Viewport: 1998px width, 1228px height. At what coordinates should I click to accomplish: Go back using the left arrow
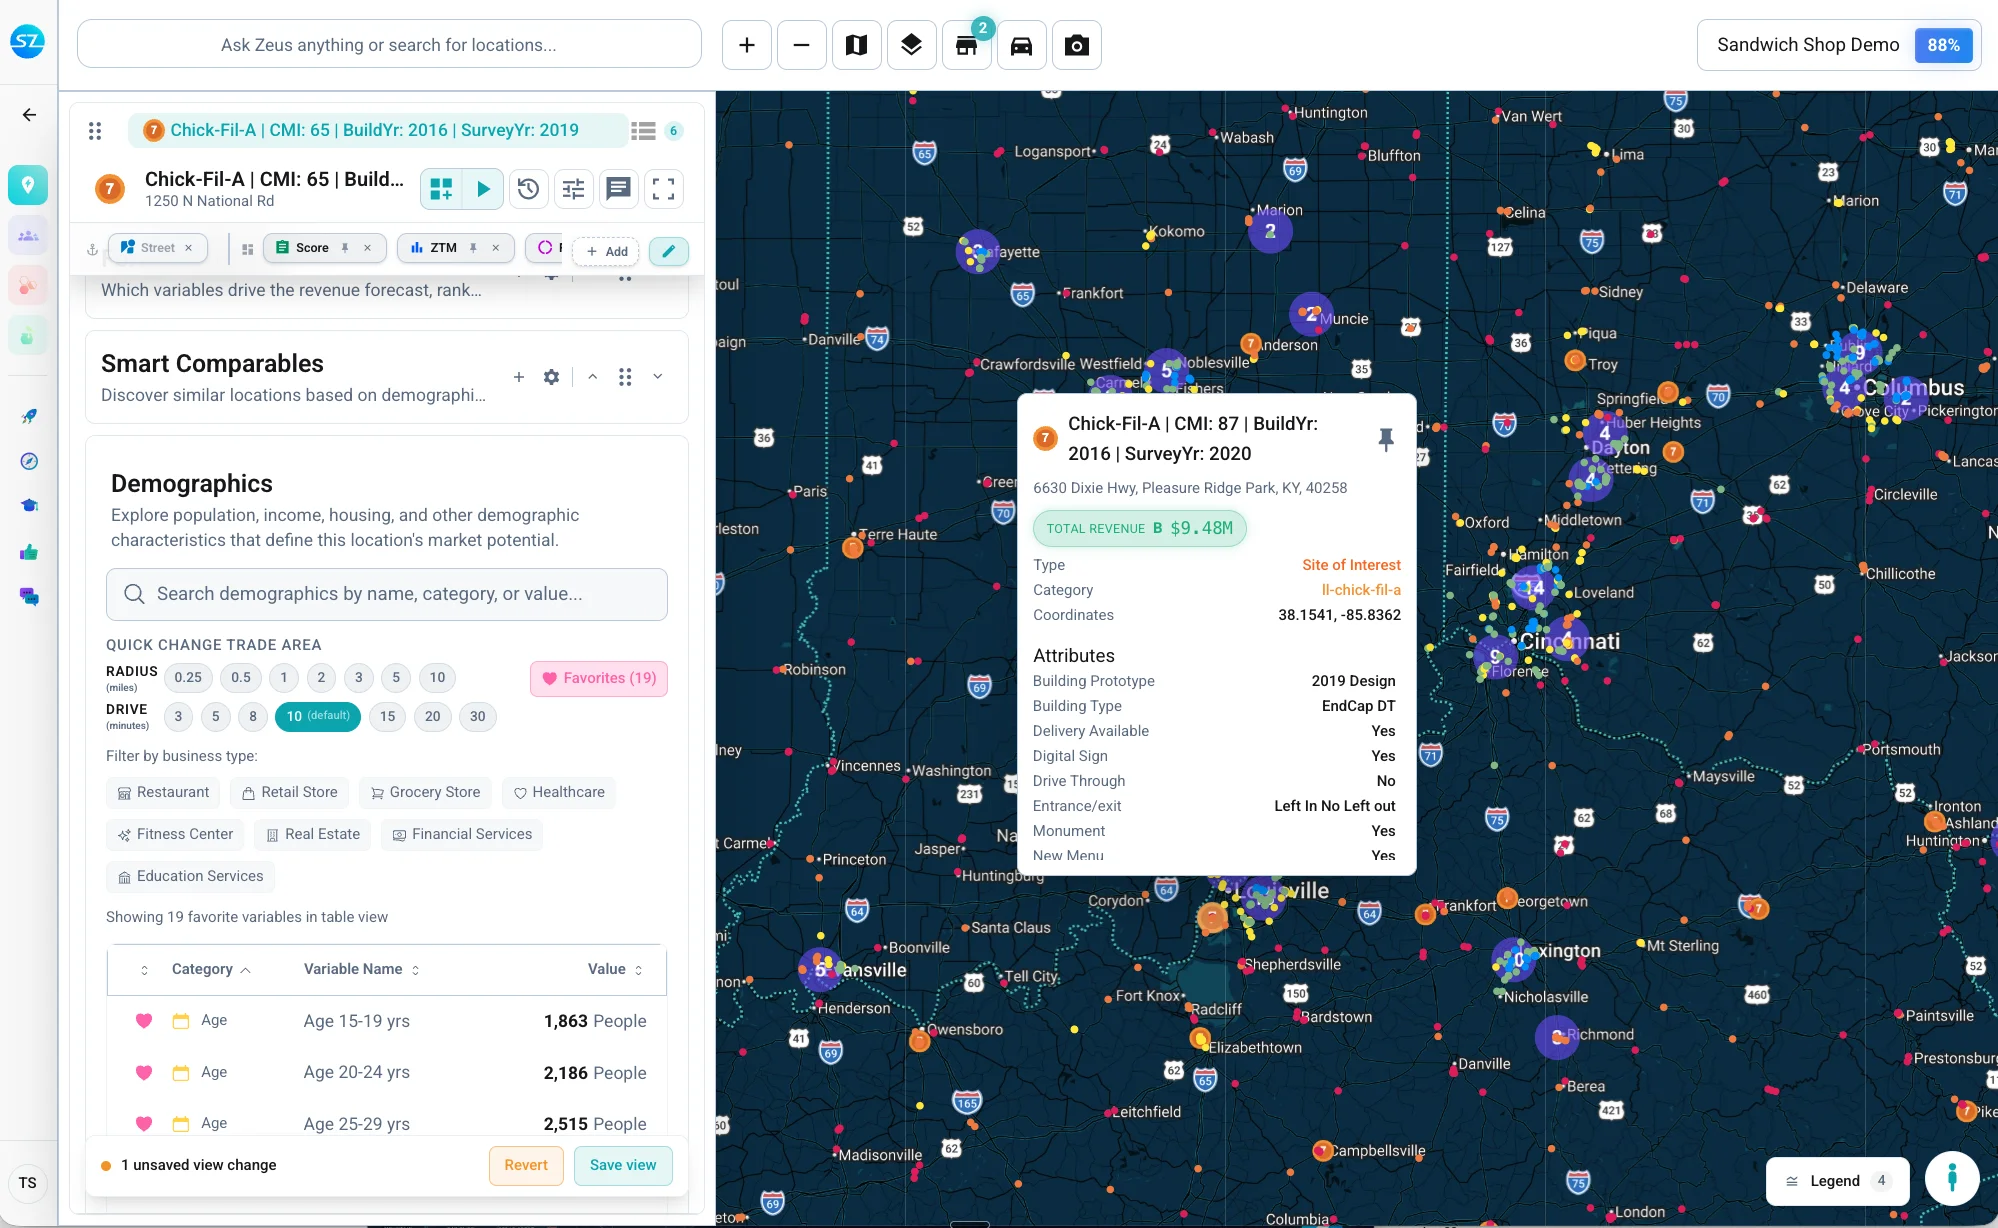[x=29, y=115]
